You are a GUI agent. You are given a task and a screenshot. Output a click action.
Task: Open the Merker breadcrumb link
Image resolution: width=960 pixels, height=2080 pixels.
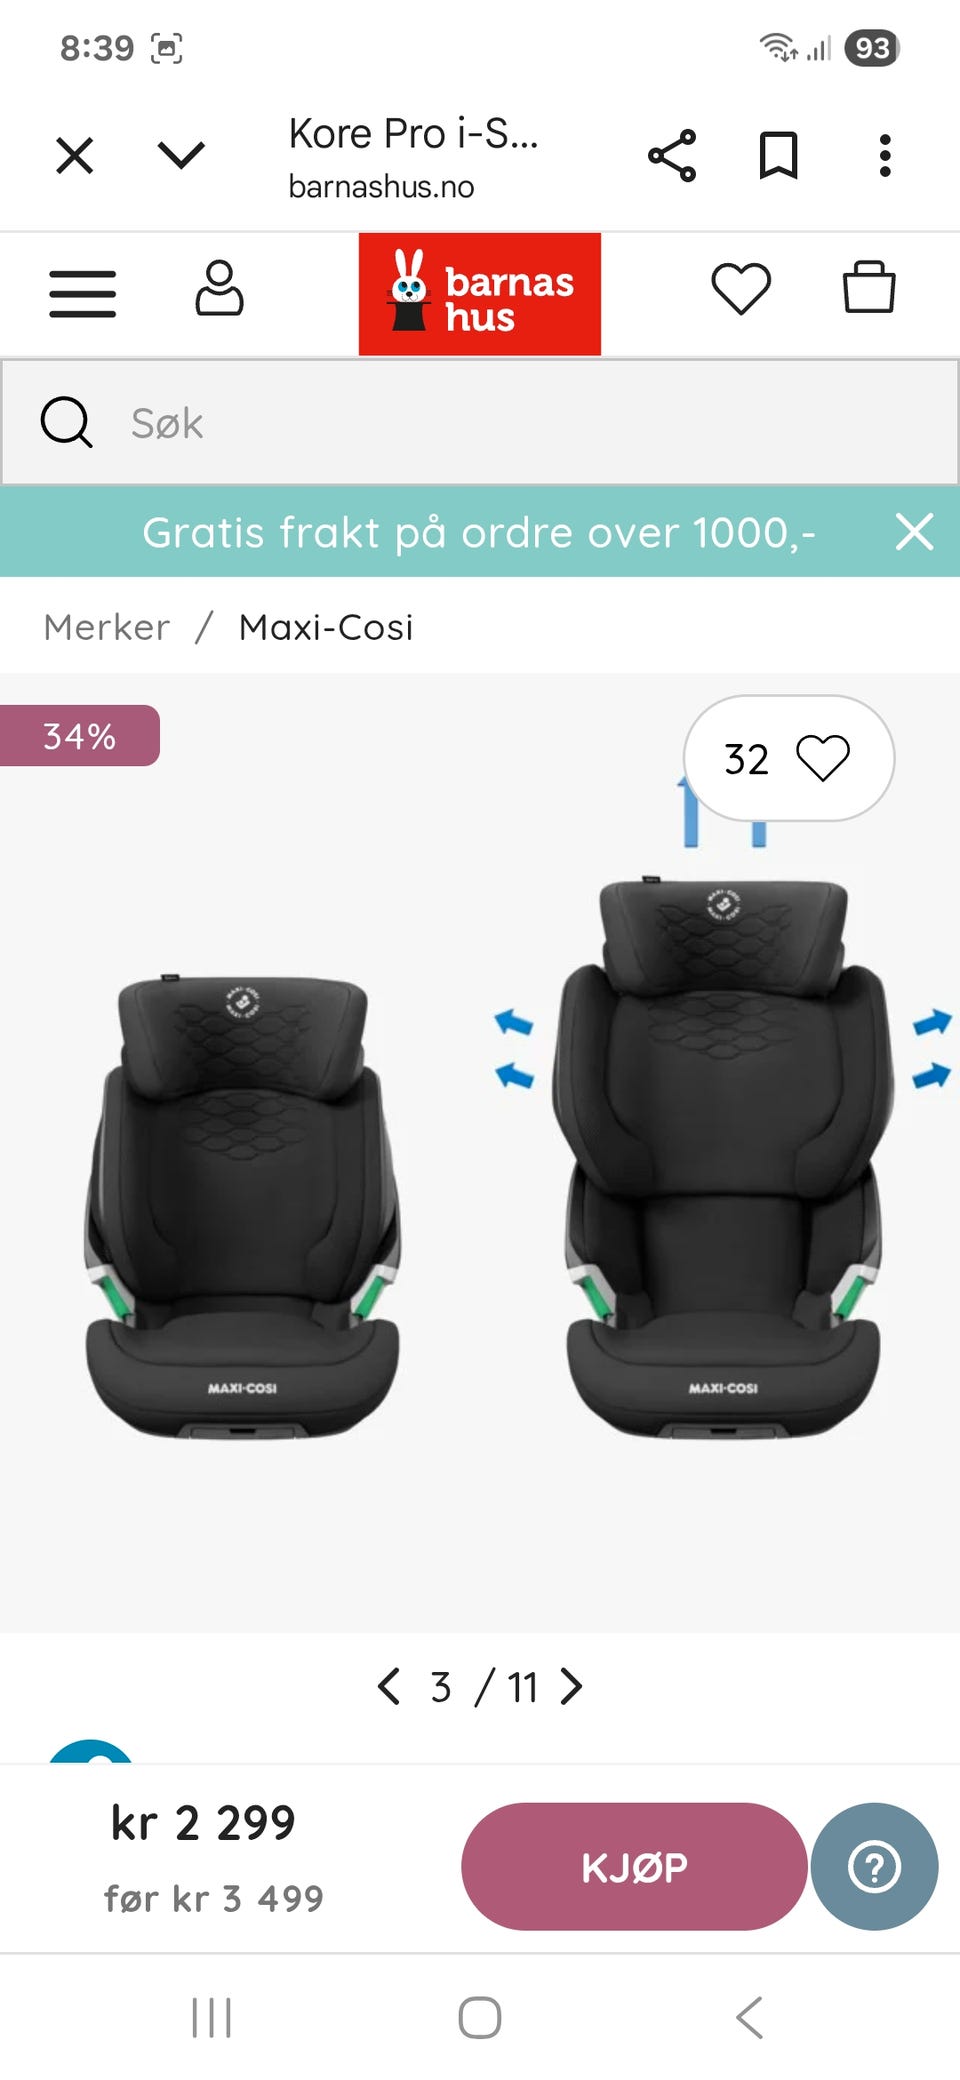[x=107, y=627]
